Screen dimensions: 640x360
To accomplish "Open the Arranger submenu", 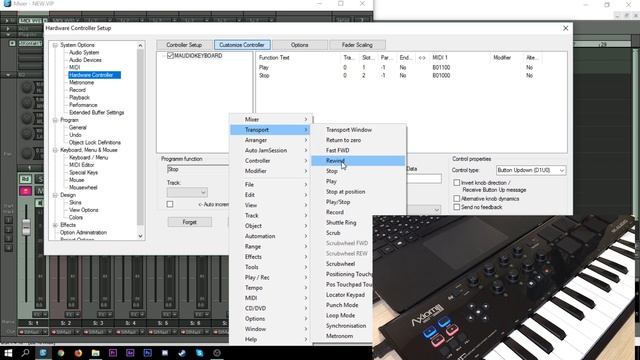I will 270,140.
